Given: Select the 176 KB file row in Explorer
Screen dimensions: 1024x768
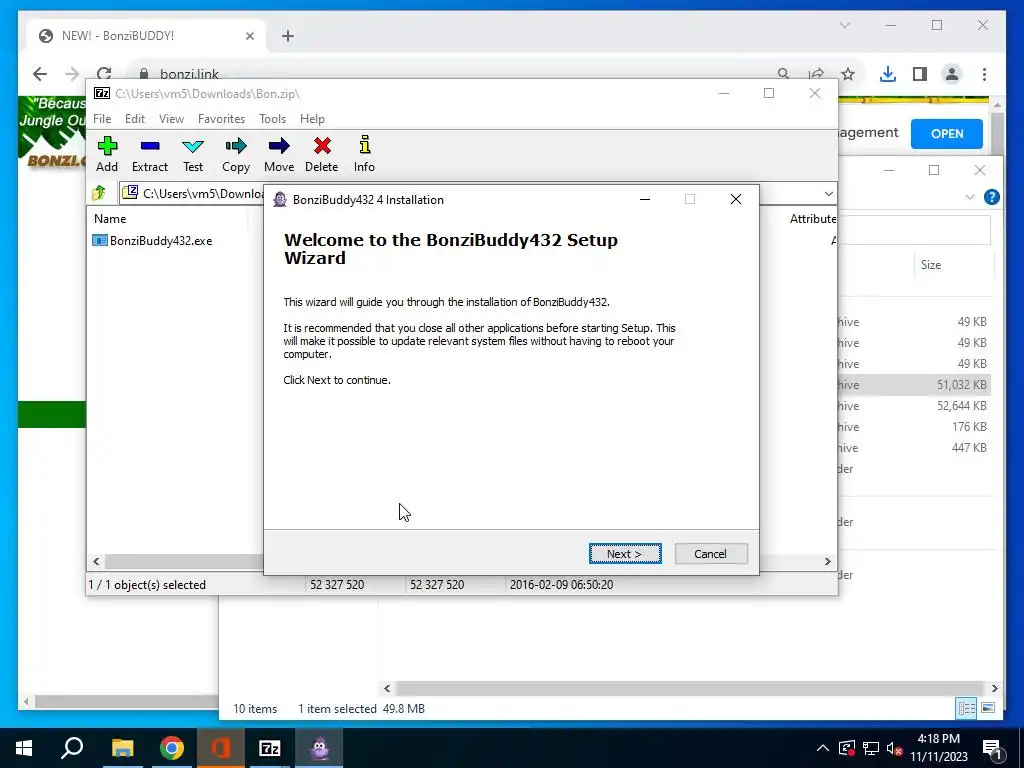Looking at the screenshot, I should coord(914,426).
